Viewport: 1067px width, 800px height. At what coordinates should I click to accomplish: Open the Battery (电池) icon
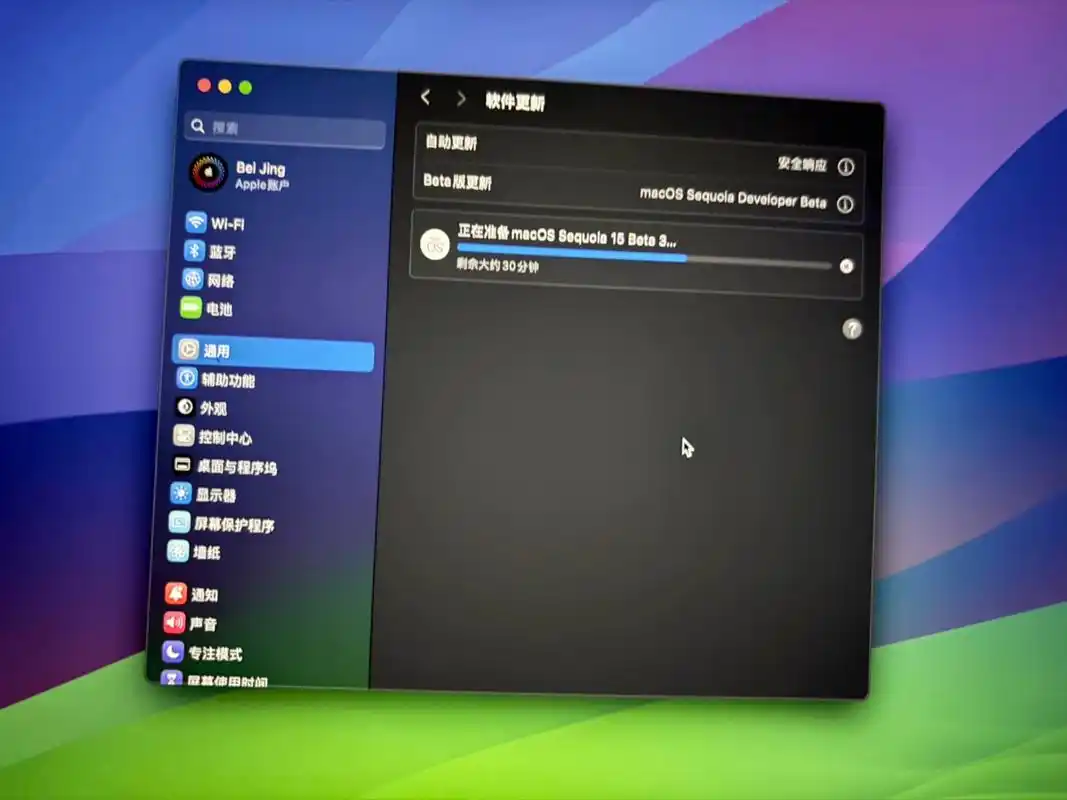click(191, 307)
